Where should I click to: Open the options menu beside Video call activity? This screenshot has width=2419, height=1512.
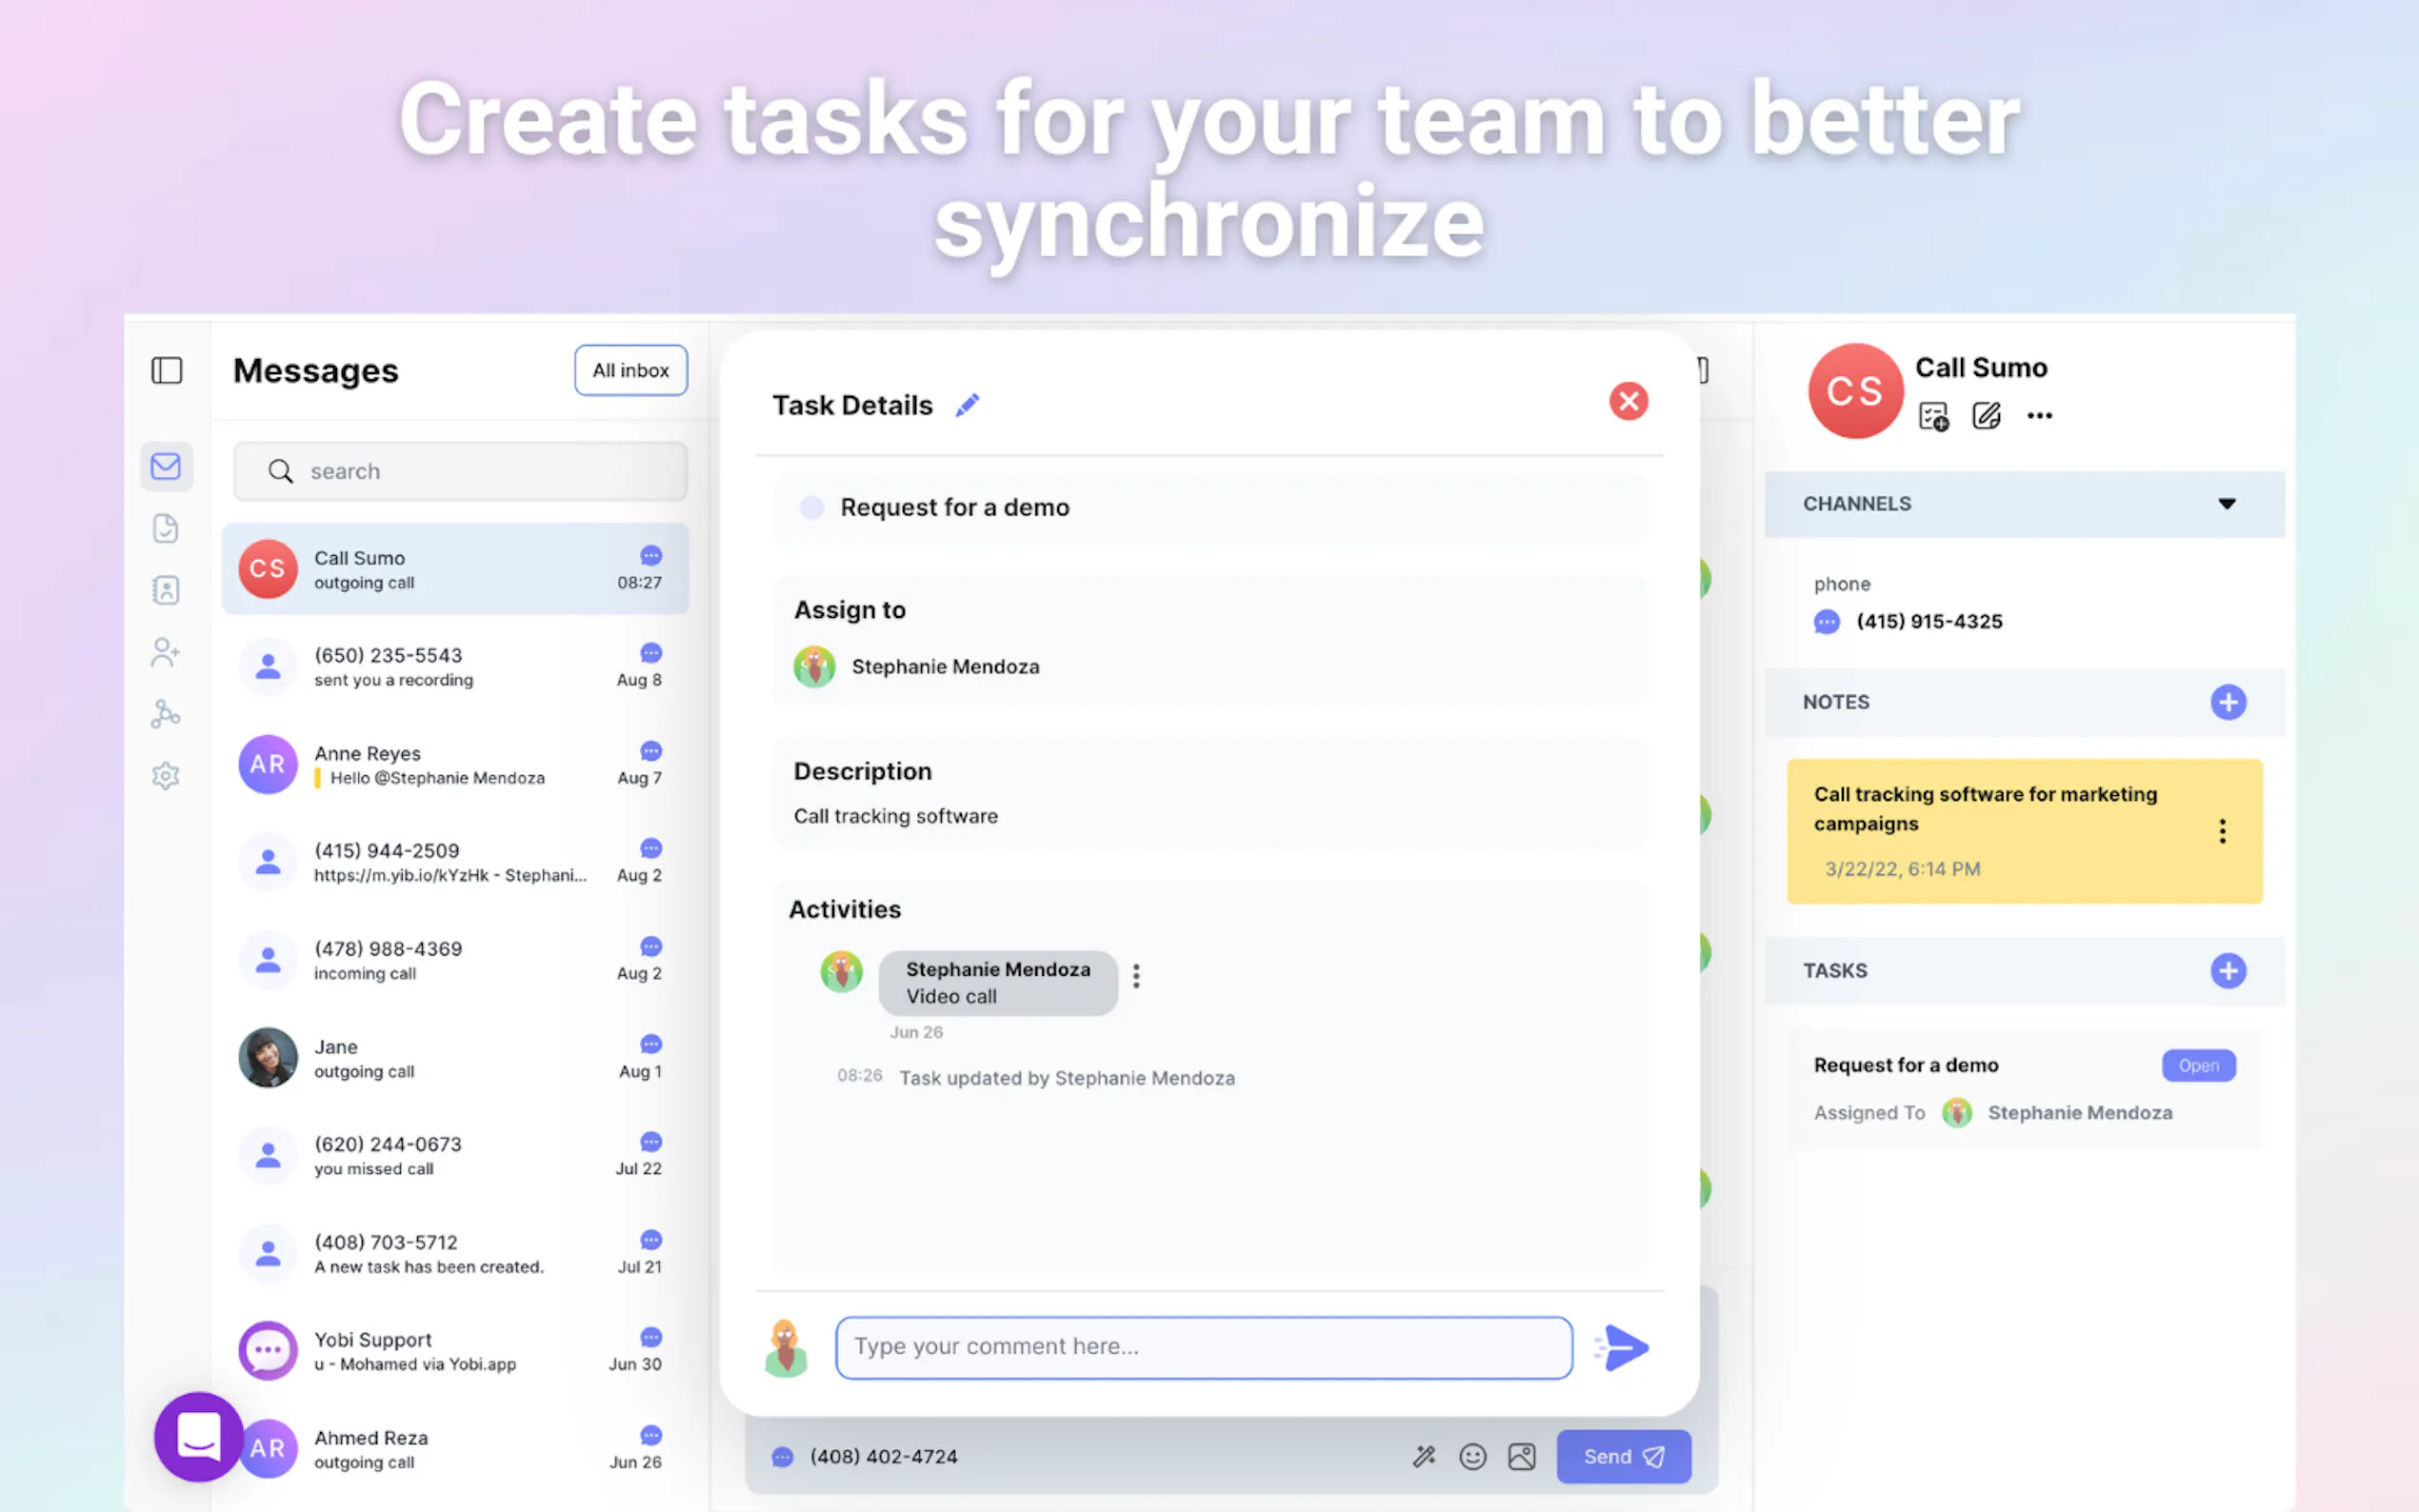click(1136, 976)
